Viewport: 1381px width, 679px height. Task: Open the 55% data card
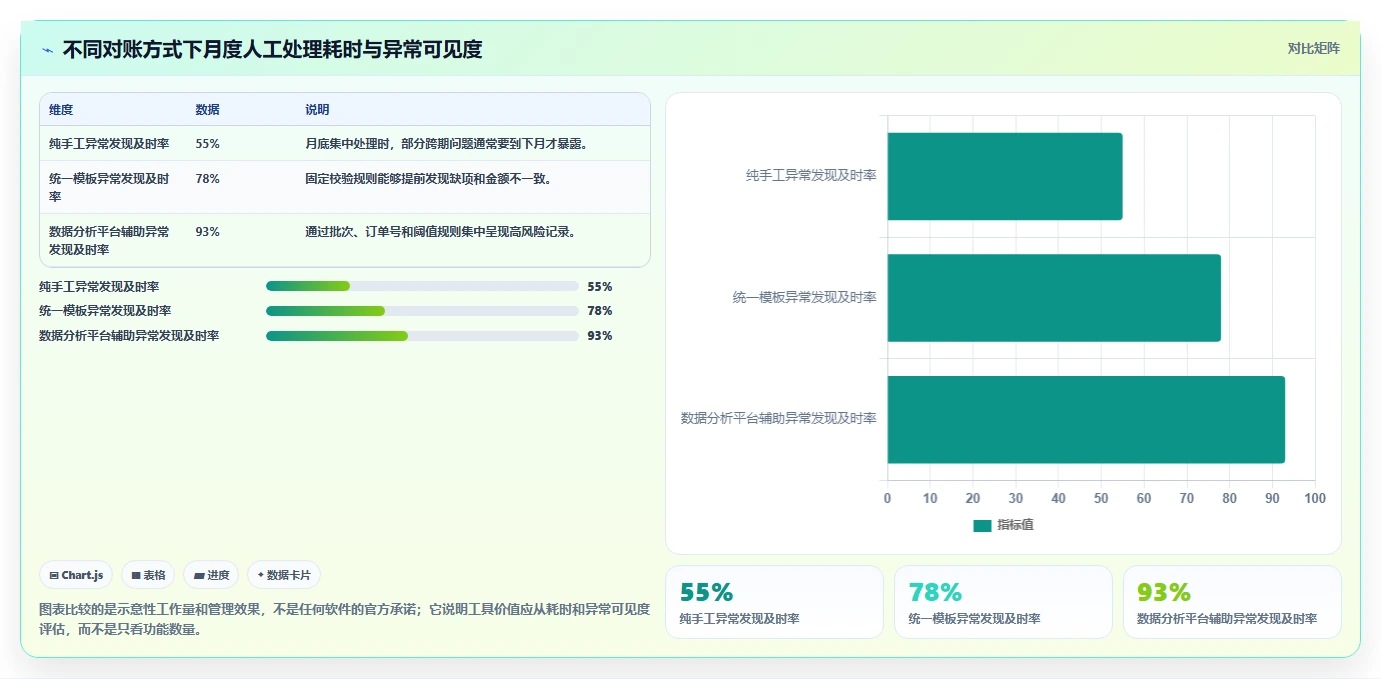click(774, 602)
